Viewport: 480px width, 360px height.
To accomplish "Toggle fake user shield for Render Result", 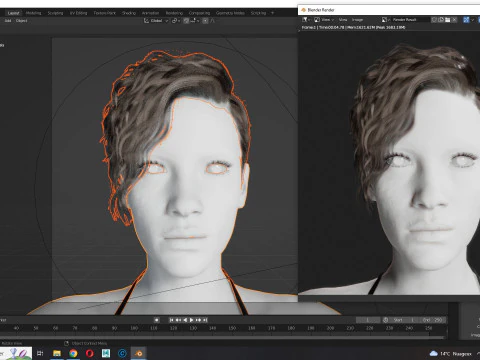I will coord(434,20).
